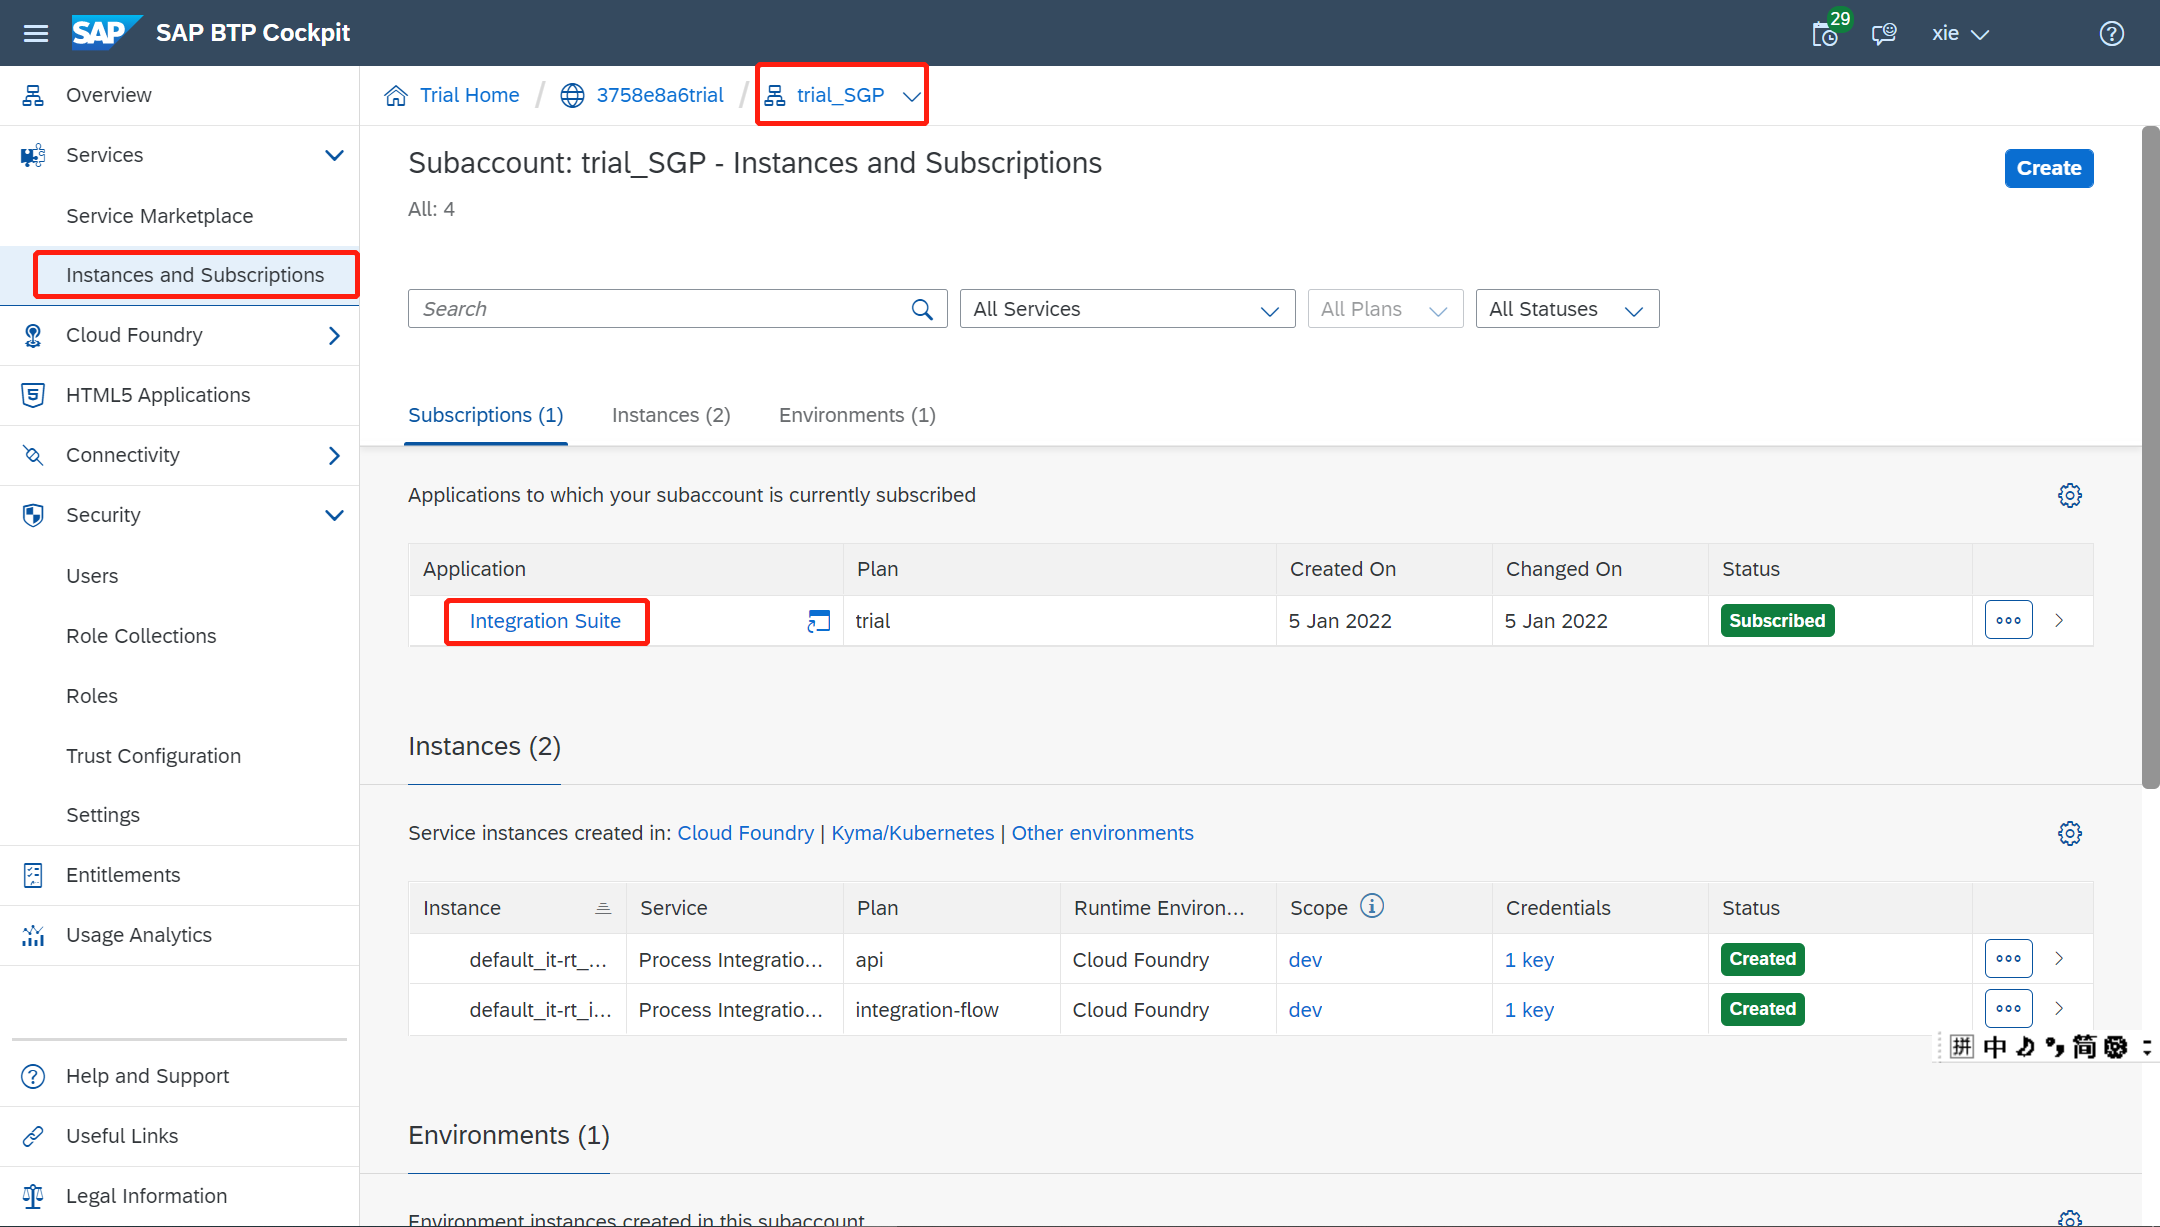This screenshot has width=2160, height=1227.
Task: Open Instances table settings gear
Action: 2069,833
